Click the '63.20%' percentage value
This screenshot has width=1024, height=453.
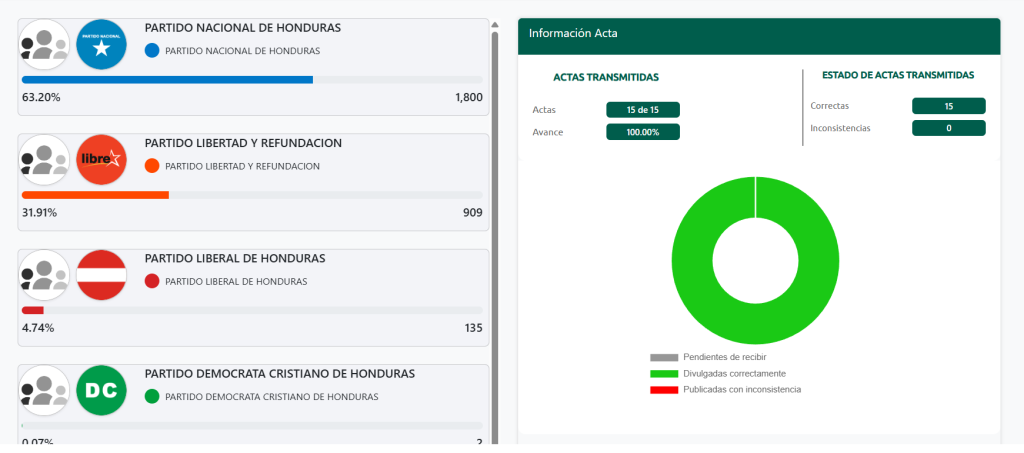pyautogui.click(x=41, y=97)
